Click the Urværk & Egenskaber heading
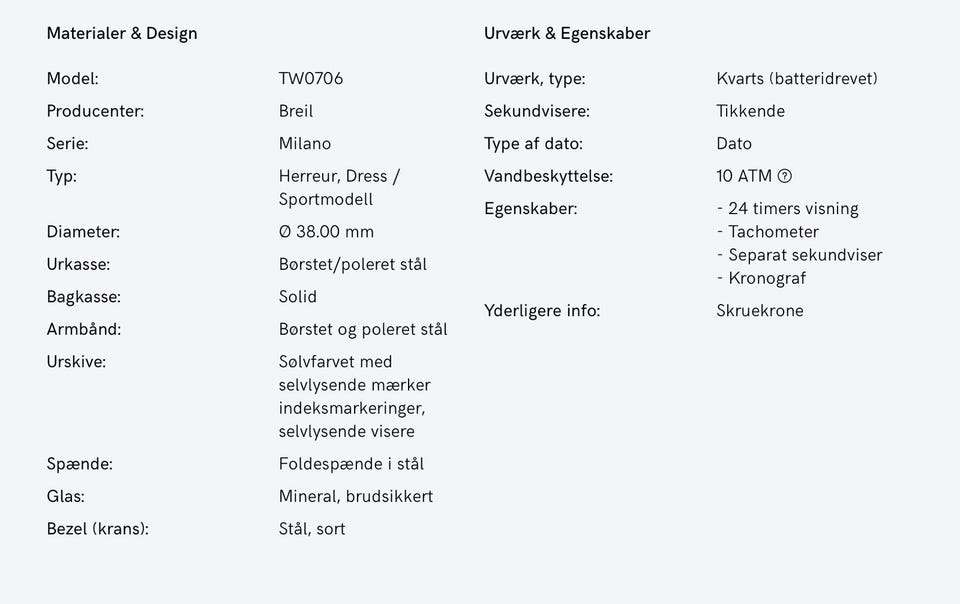 tap(567, 33)
